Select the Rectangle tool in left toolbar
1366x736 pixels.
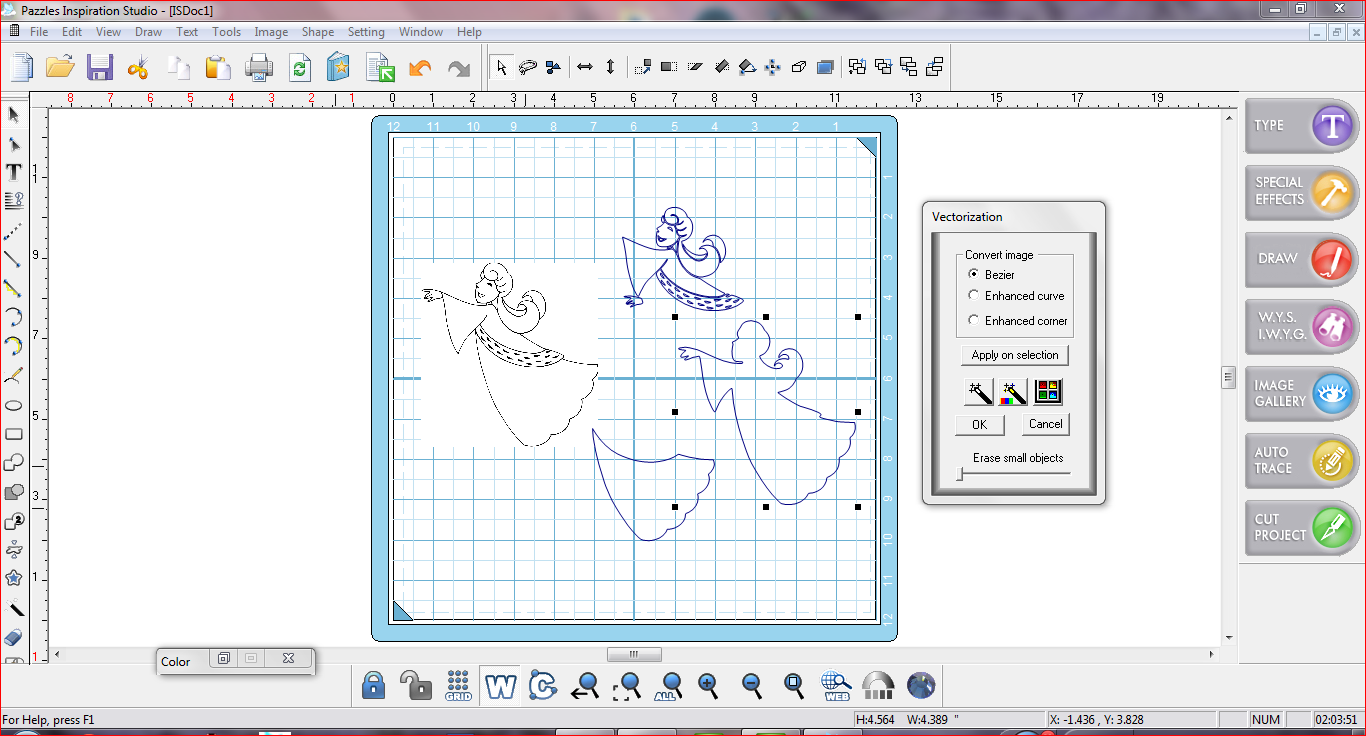(x=14, y=434)
